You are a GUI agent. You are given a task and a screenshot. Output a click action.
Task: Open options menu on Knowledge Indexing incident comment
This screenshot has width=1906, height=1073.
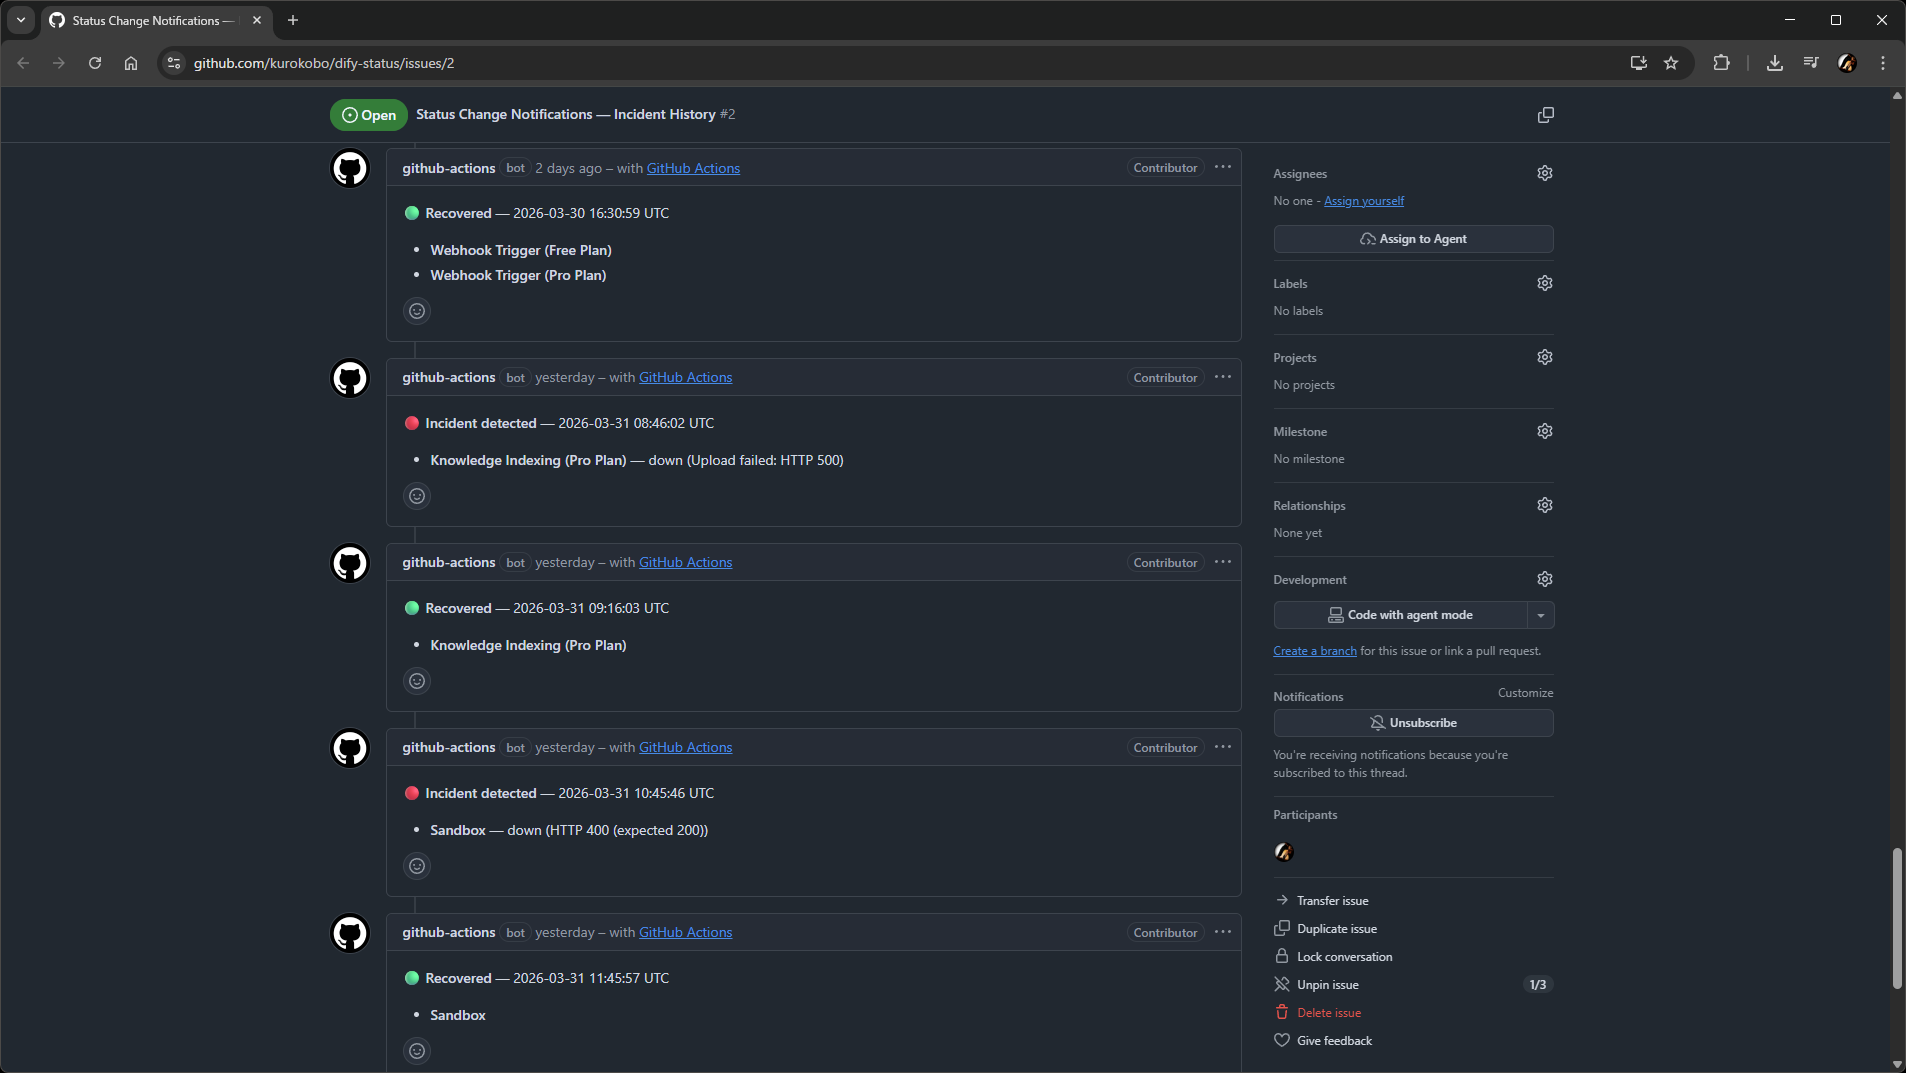click(x=1222, y=377)
